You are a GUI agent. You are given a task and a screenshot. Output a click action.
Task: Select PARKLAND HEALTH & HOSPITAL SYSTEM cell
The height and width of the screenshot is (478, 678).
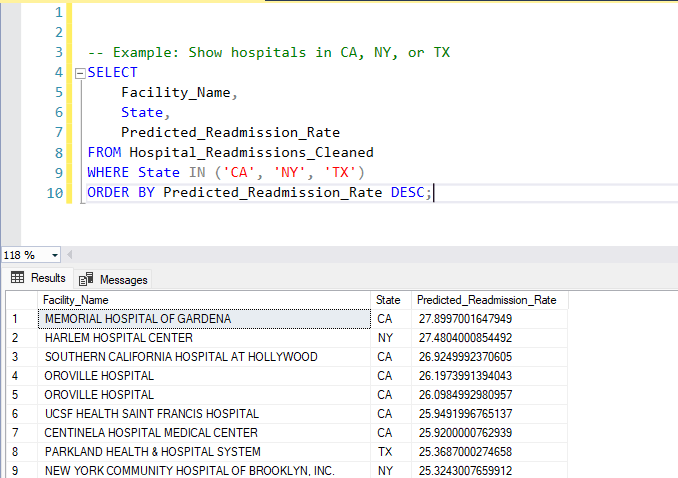(204, 452)
